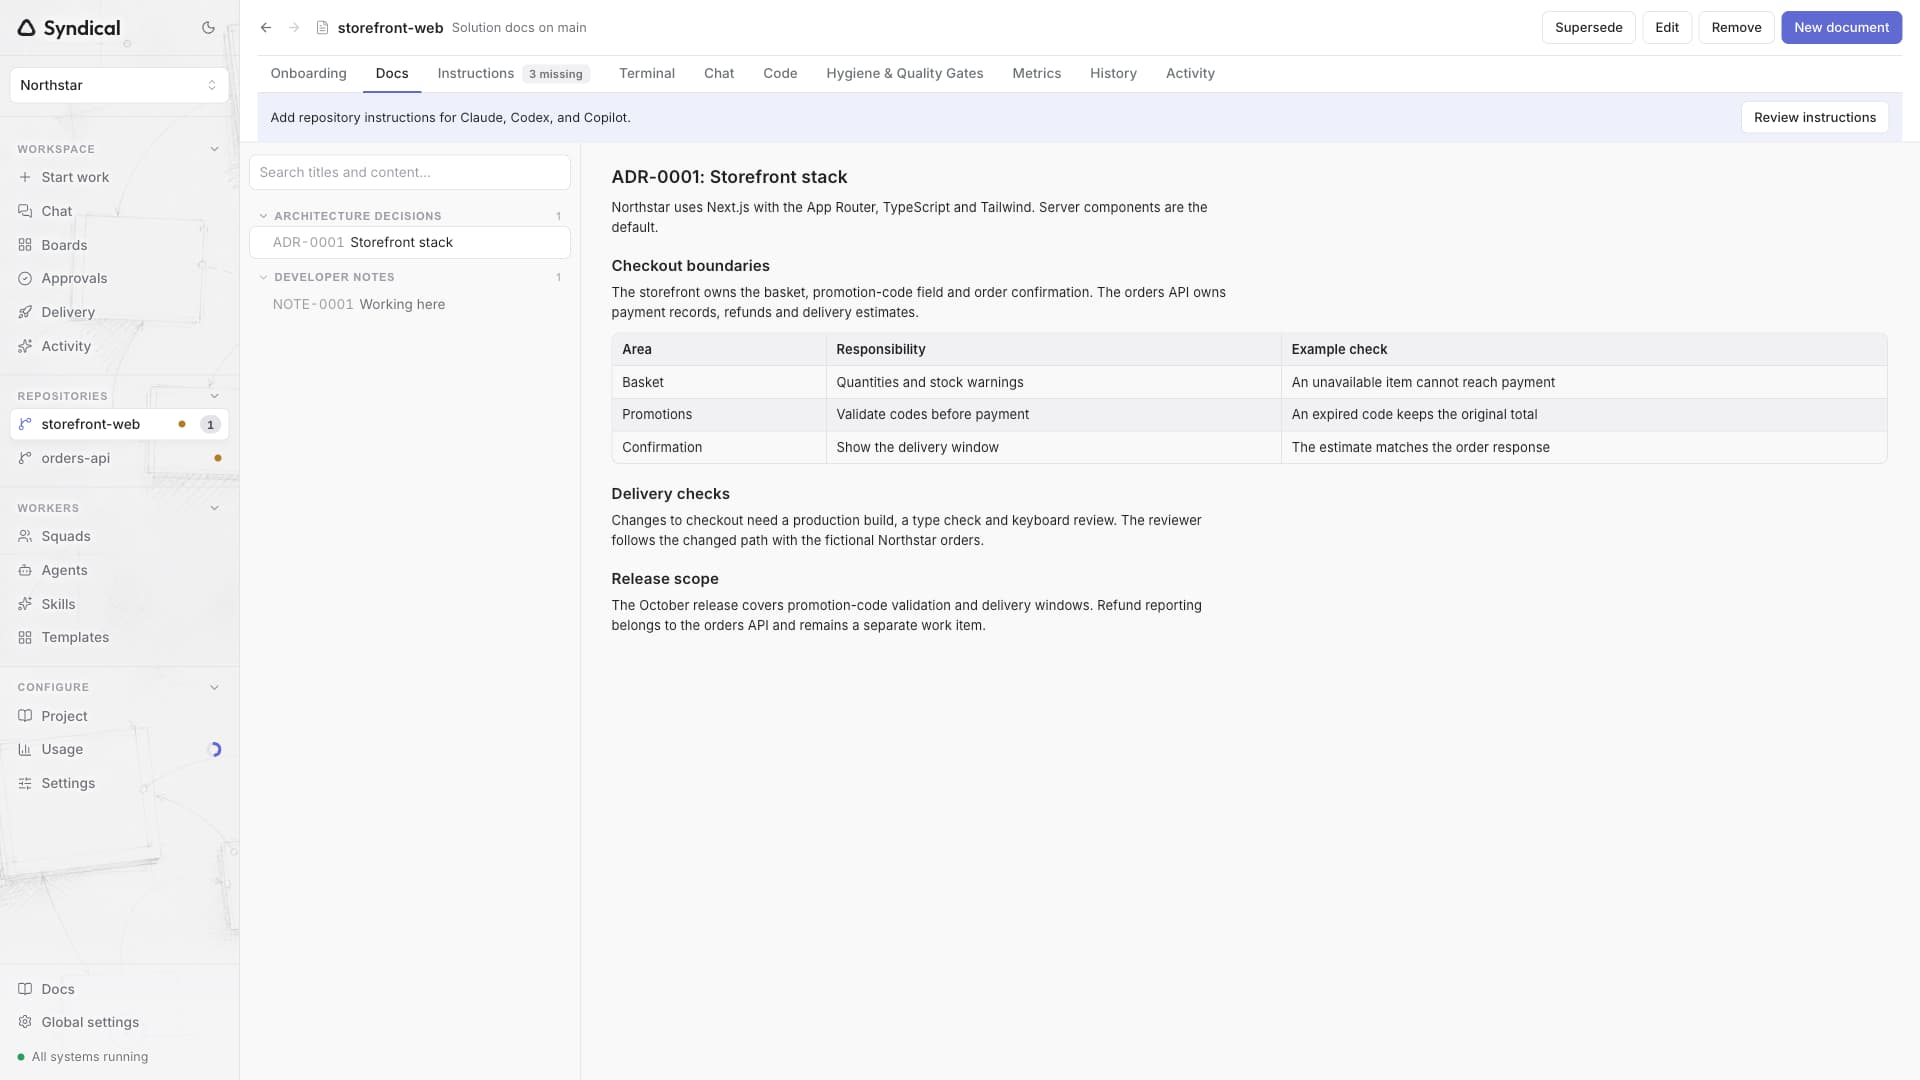Select orders-api repository branch icon
Screen dimensions: 1920x1080
25,458
